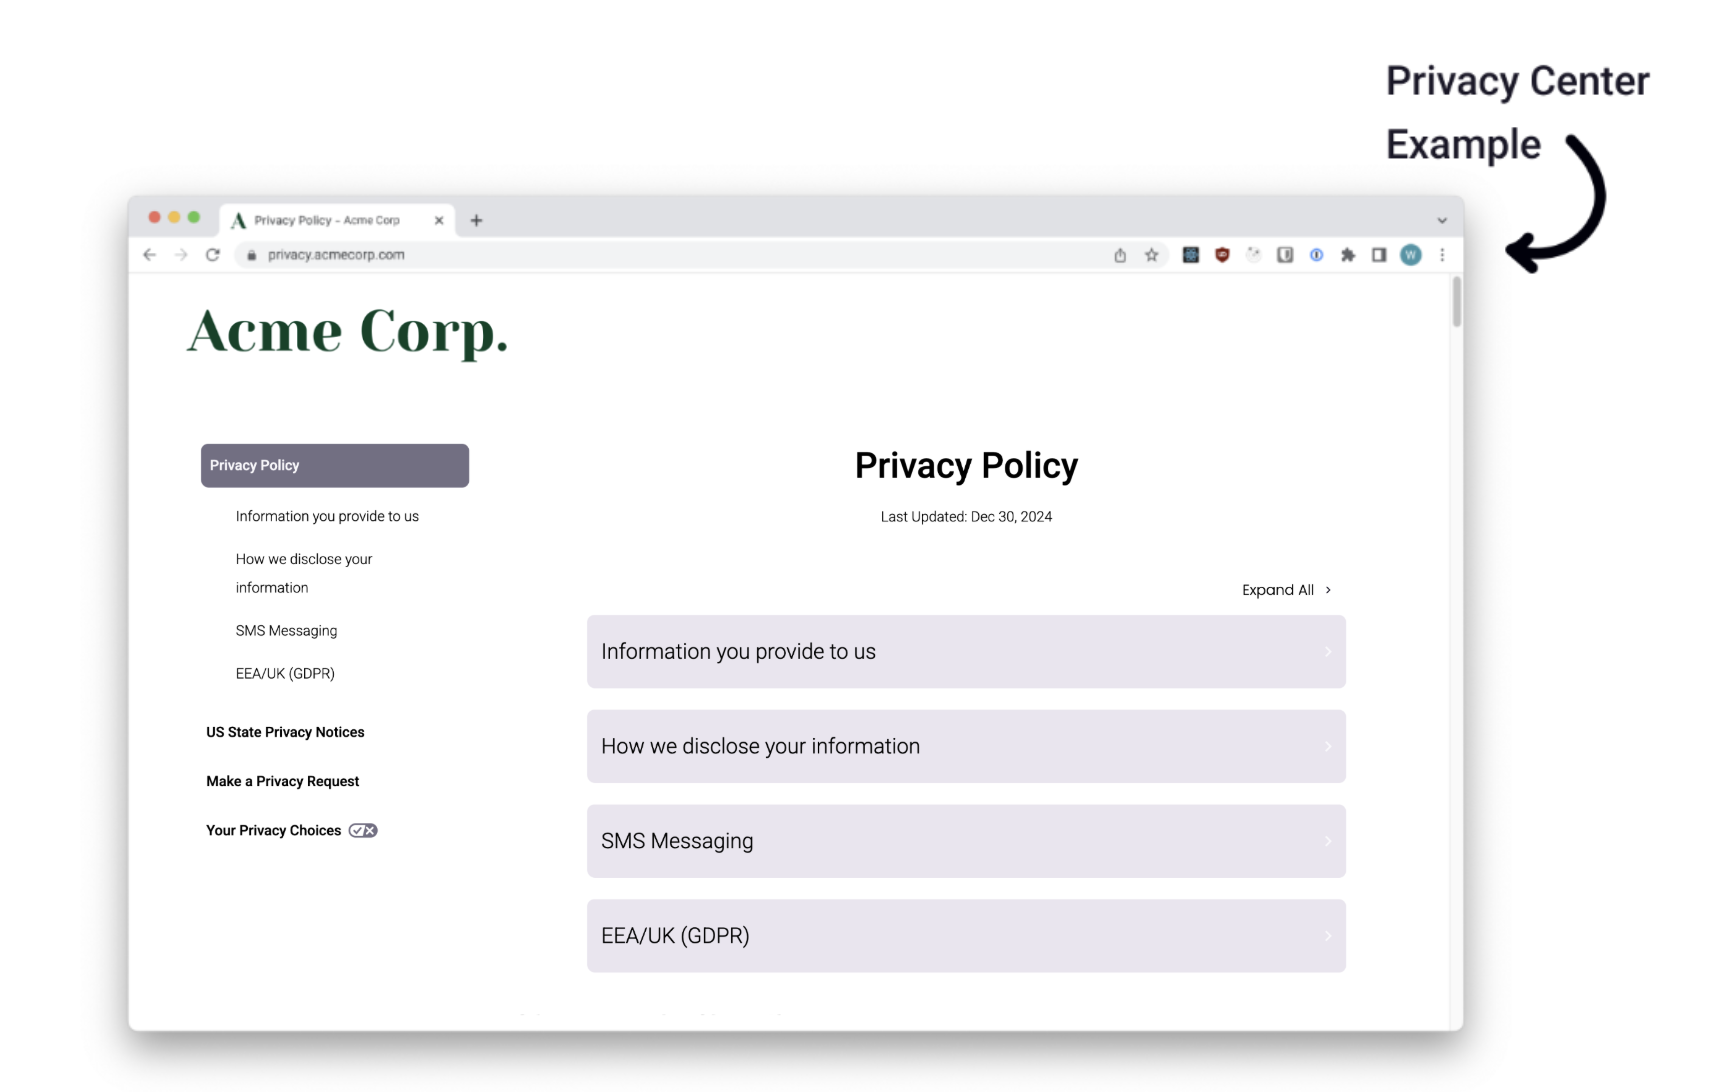Open US State Privacy Notices in sidebar
This screenshot has width=1728, height=1092.
(285, 732)
